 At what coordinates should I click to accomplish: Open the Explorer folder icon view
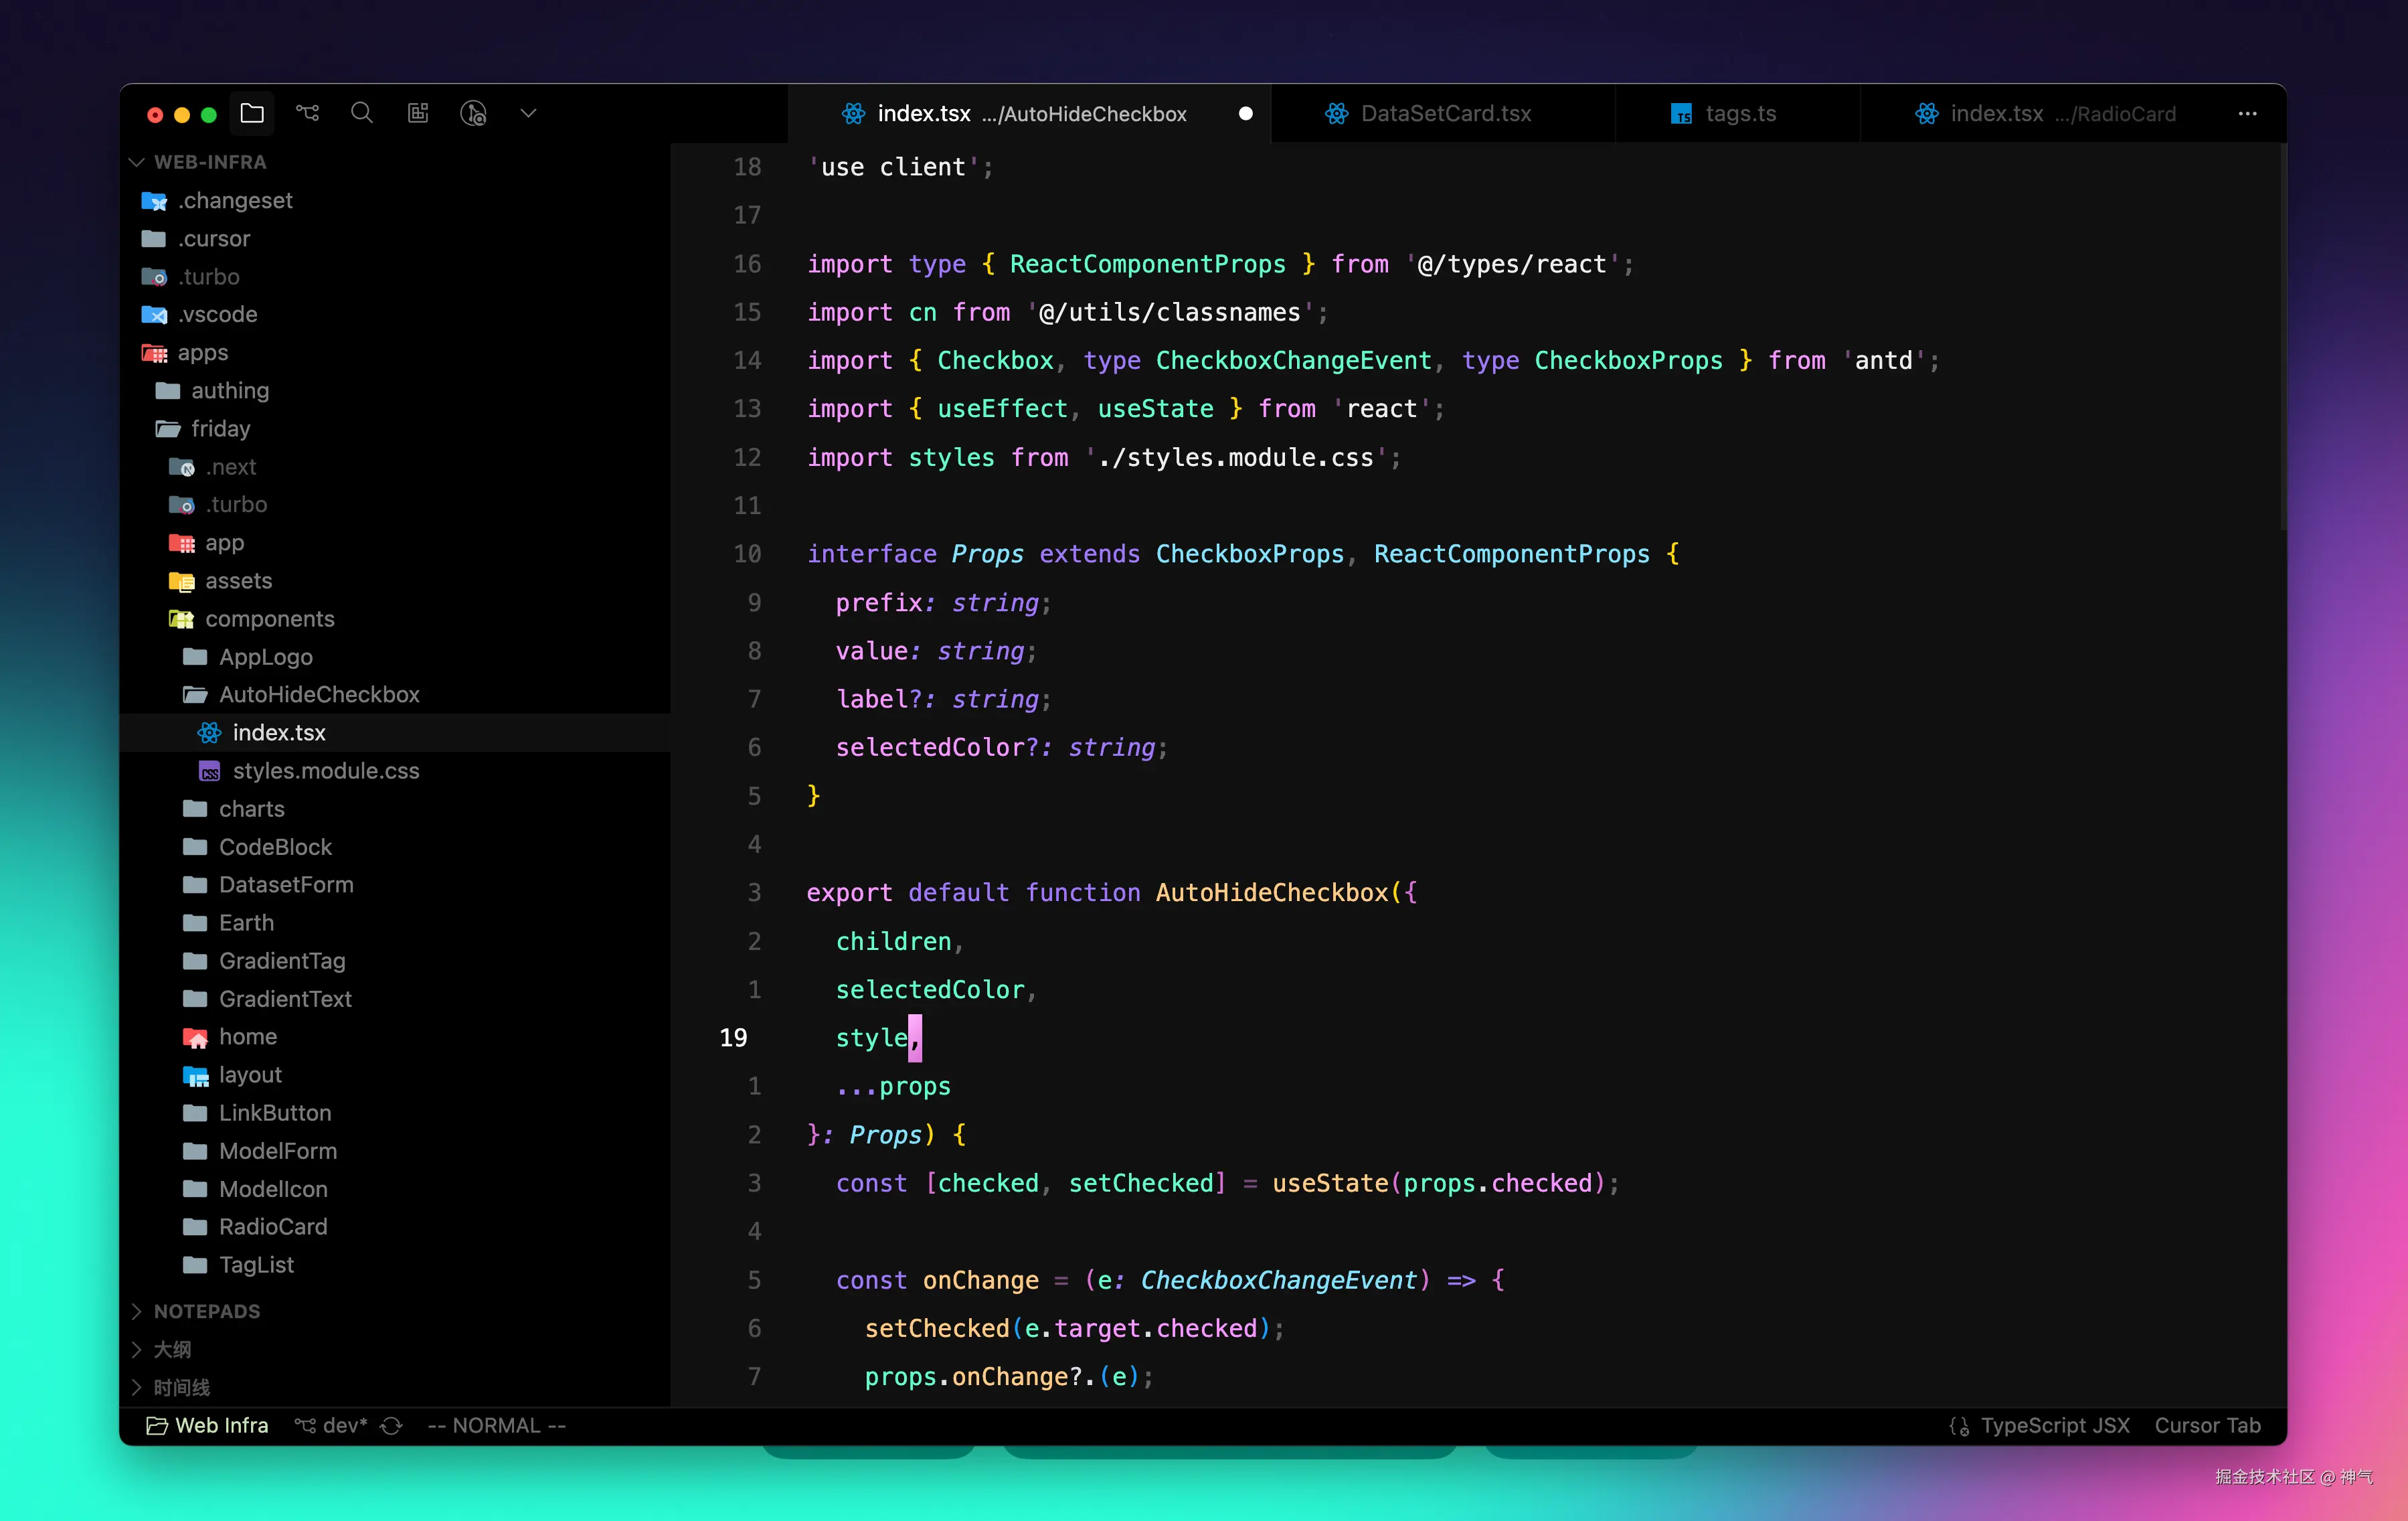[252, 113]
